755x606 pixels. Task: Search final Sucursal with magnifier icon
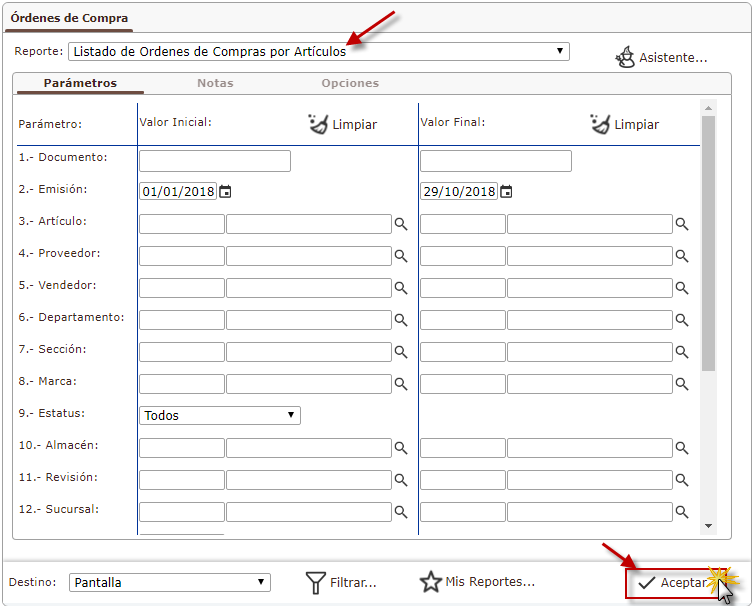682,512
